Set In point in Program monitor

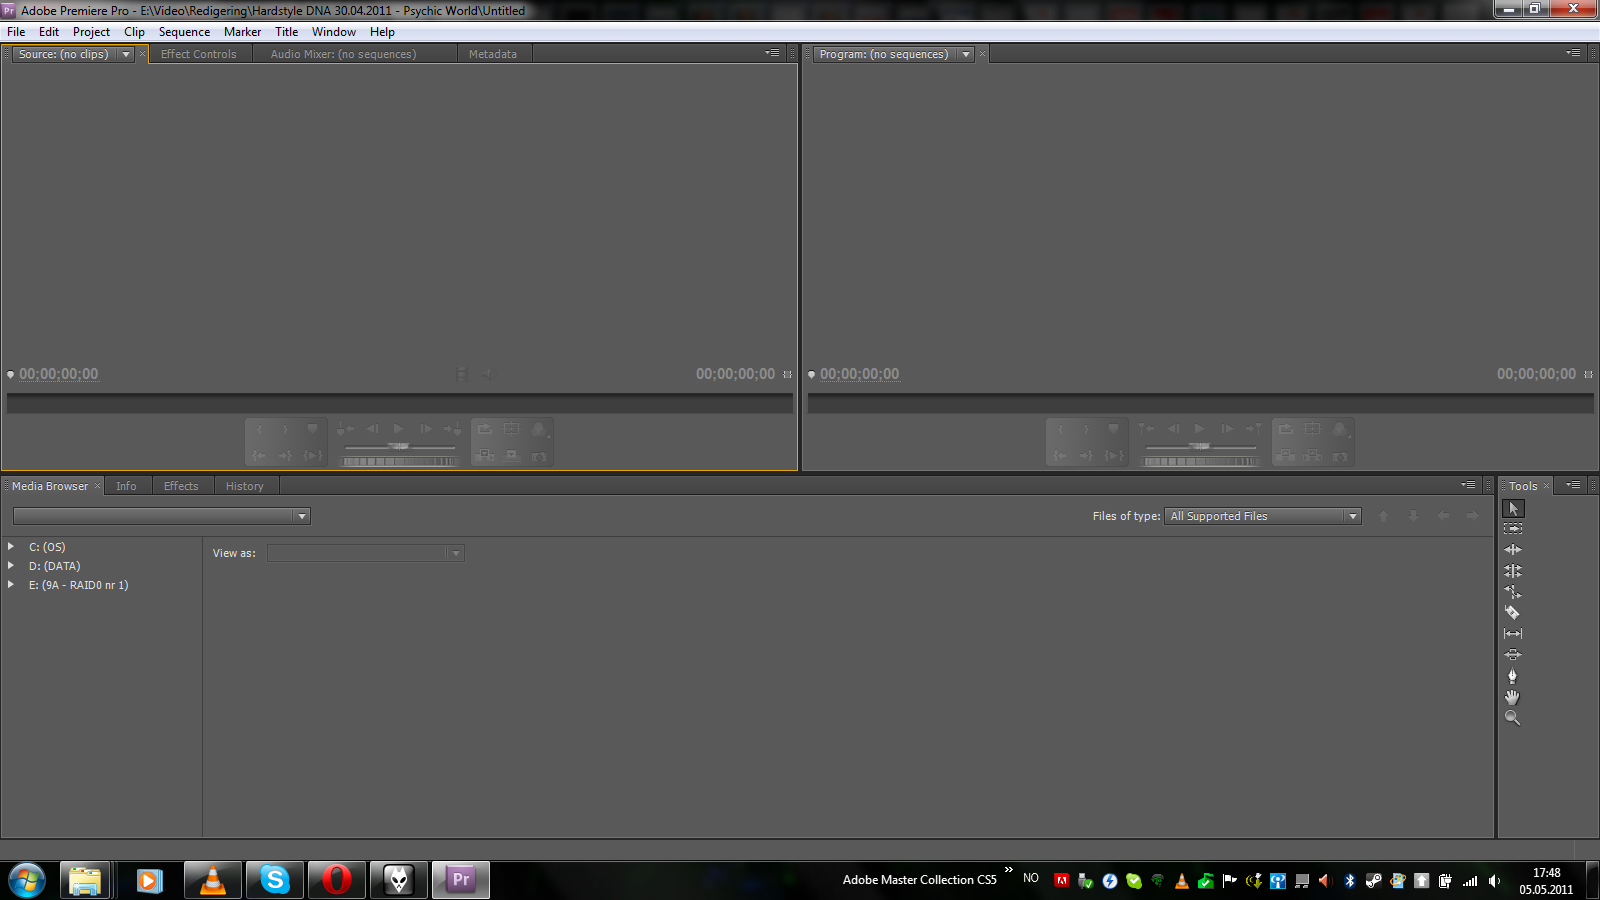1060,430
